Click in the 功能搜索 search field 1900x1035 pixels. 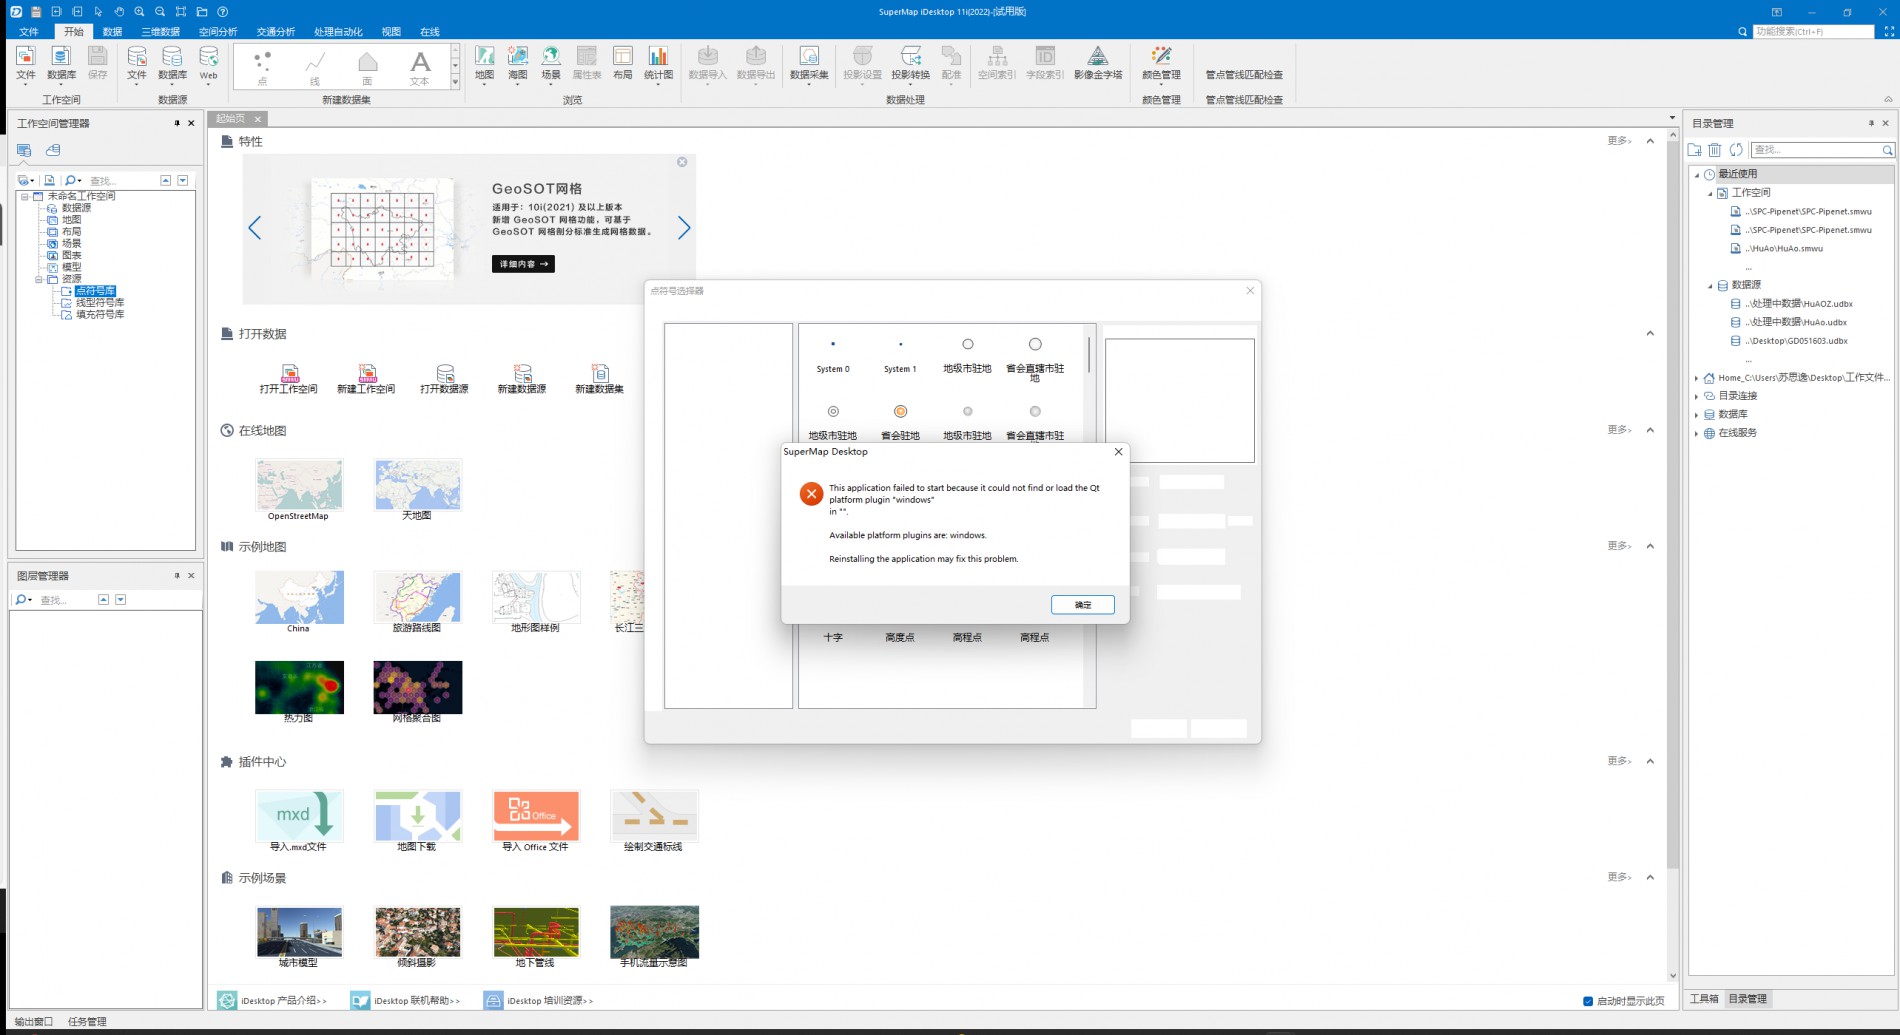point(1813,32)
